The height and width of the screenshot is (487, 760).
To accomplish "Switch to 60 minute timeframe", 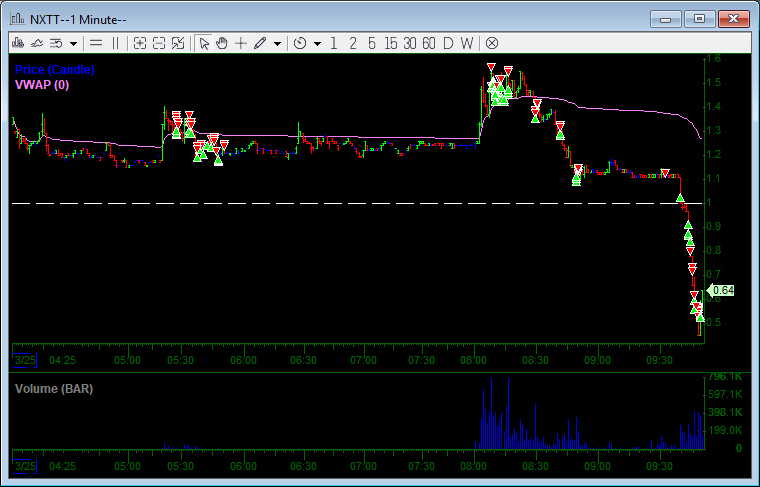I will click(x=429, y=44).
